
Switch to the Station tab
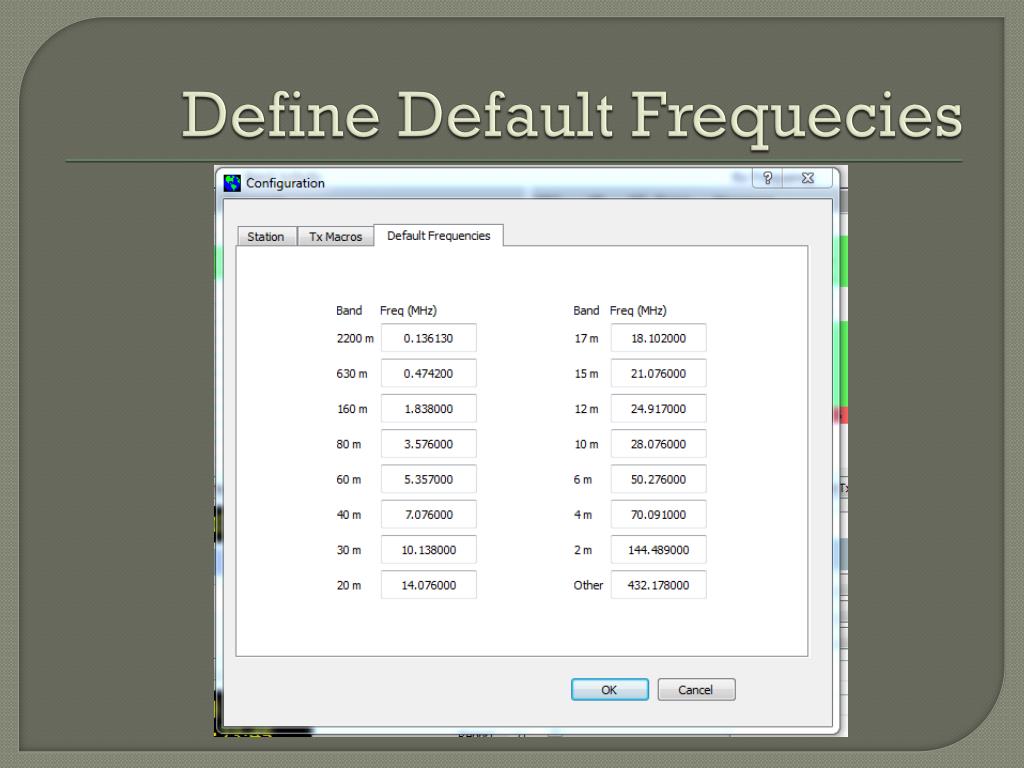click(266, 236)
